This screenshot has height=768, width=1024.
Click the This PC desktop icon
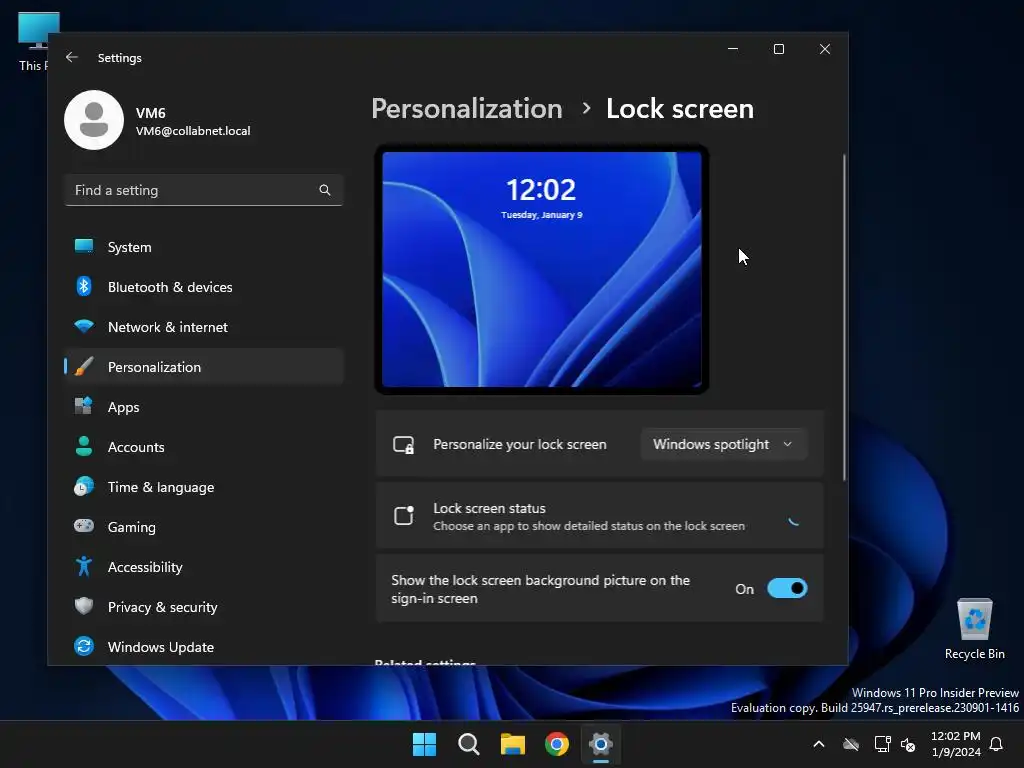point(32,41)
